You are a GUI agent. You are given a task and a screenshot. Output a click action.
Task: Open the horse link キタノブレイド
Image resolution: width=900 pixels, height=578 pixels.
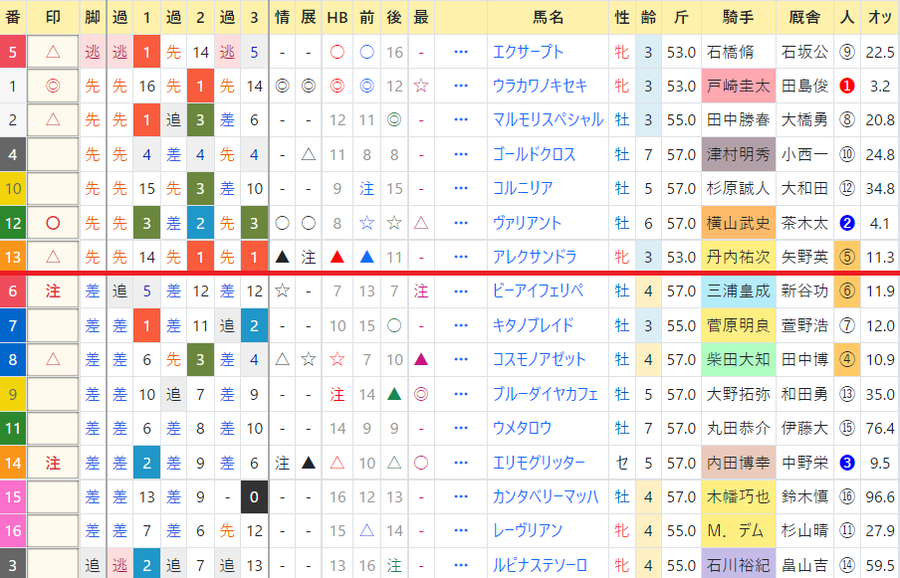click(533, 325)
